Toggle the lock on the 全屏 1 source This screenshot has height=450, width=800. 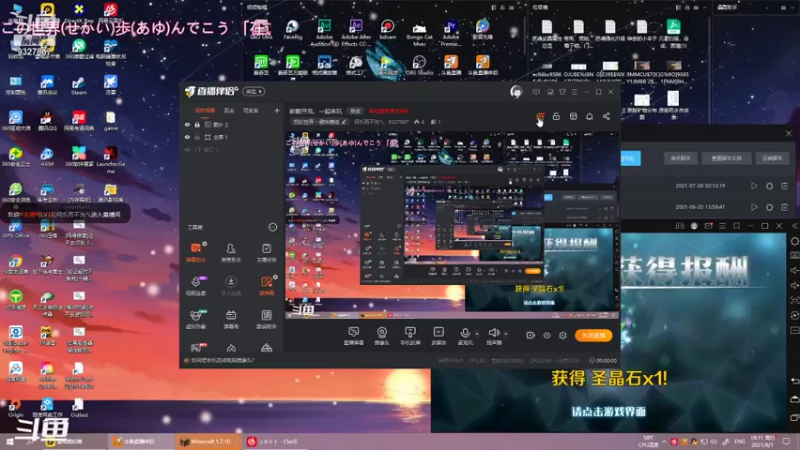pos(197,137)
